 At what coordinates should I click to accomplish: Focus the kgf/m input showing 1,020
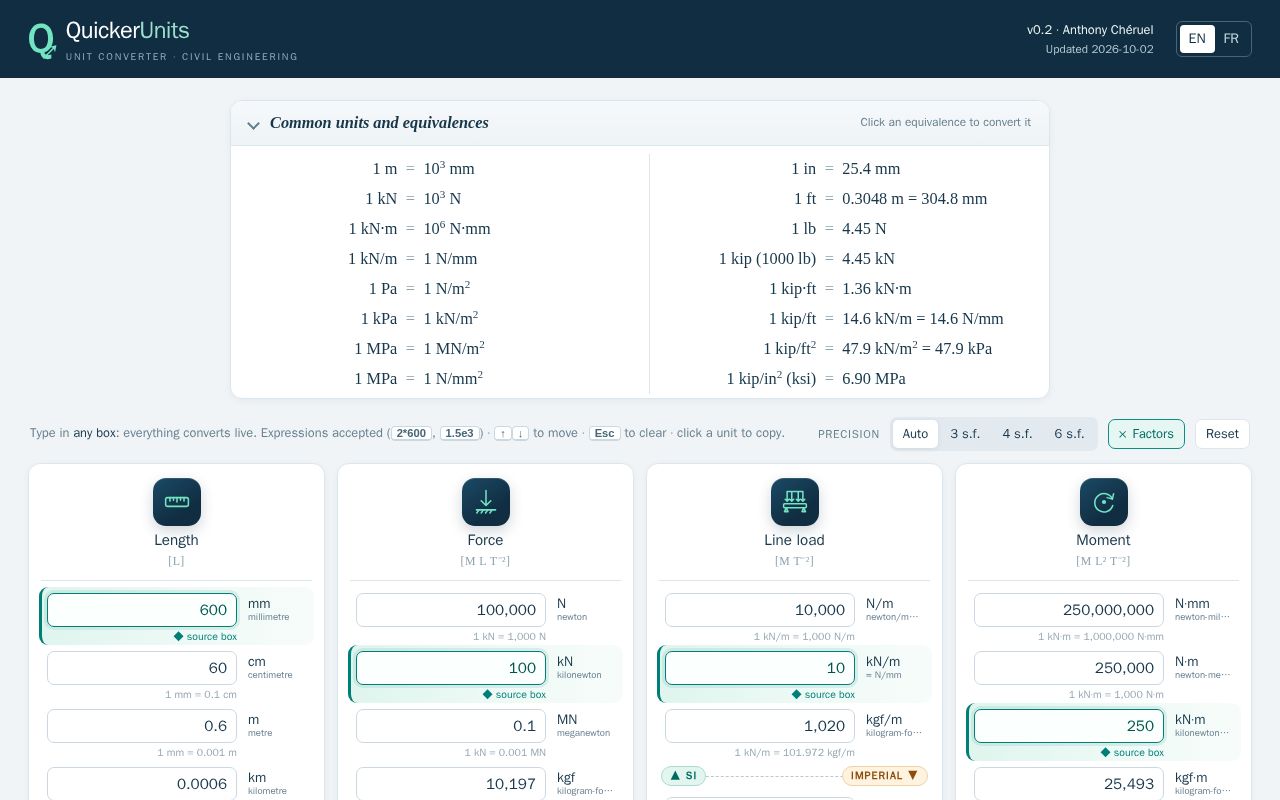760,726
